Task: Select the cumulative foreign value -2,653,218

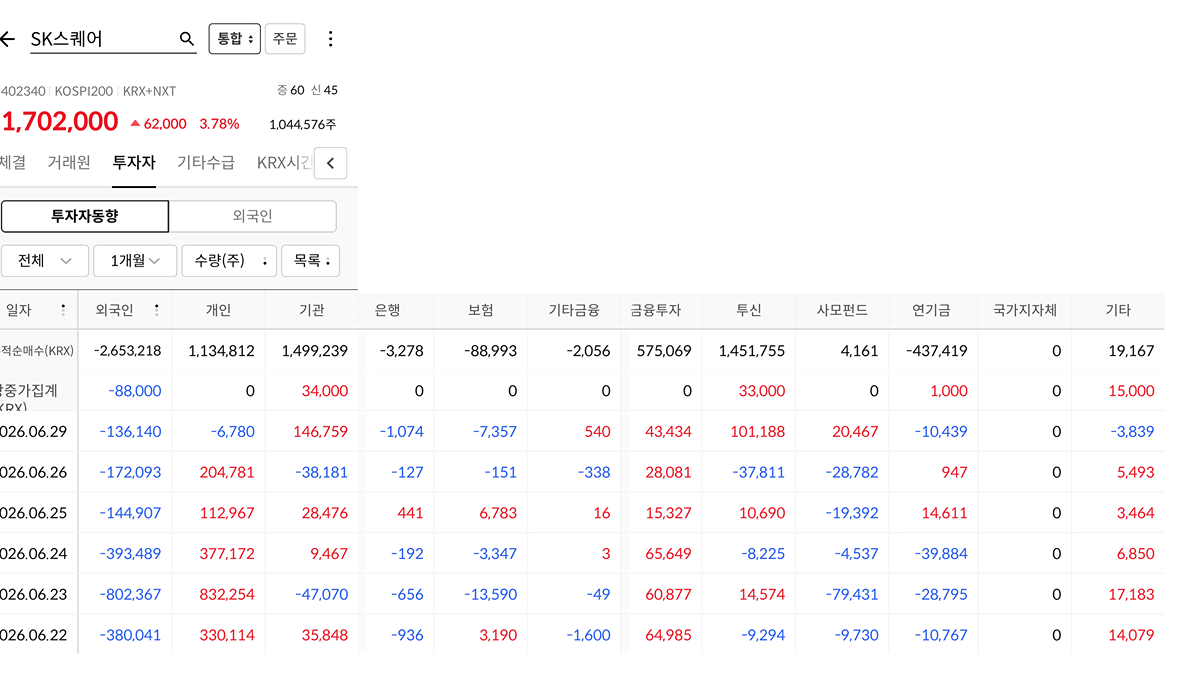Action: click(x=127, y=351)
